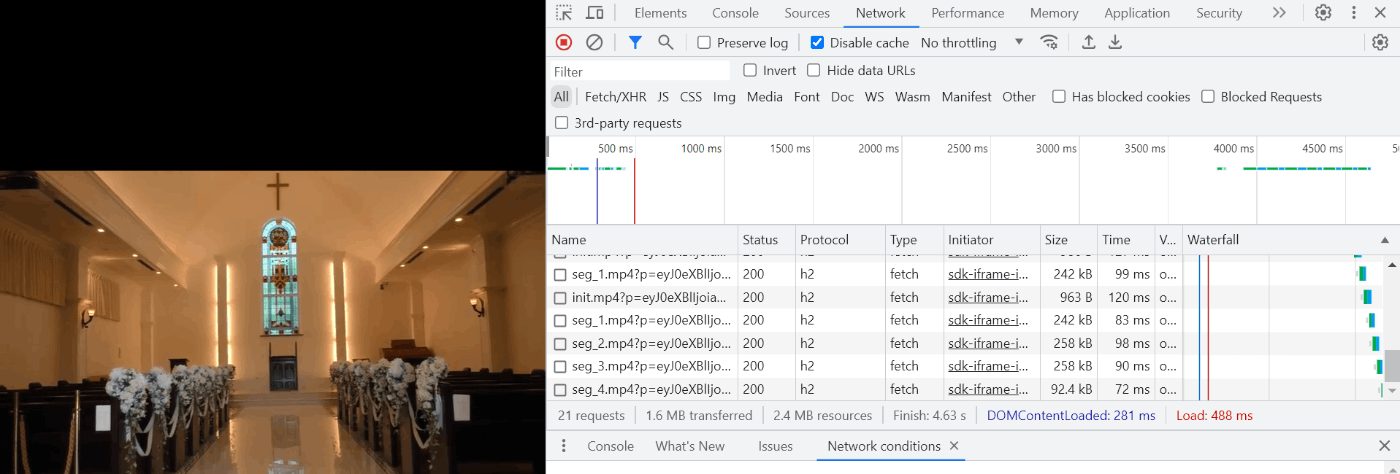Filter requests by WS type

[x=874, y=97]
